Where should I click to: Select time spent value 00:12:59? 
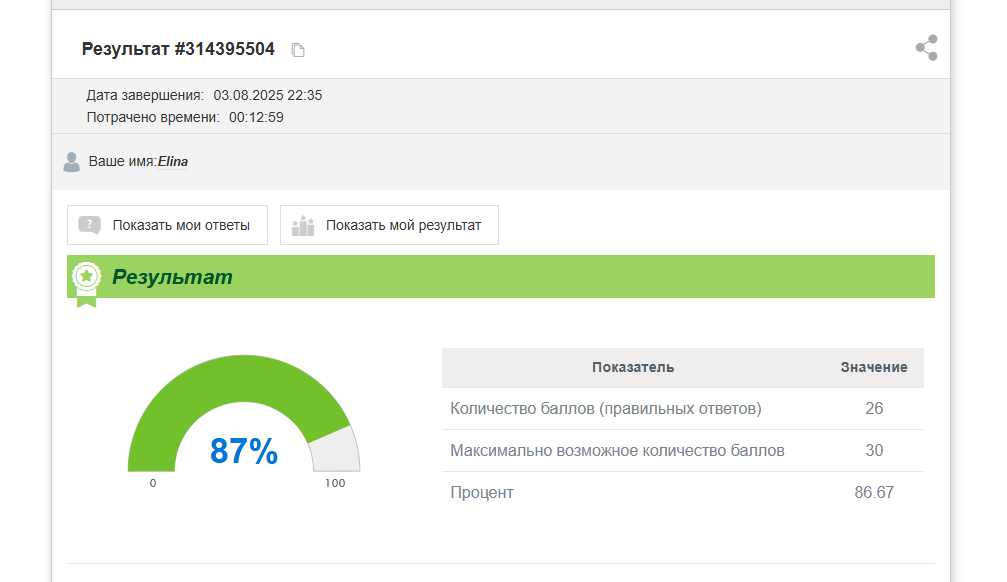click(256, 117)
